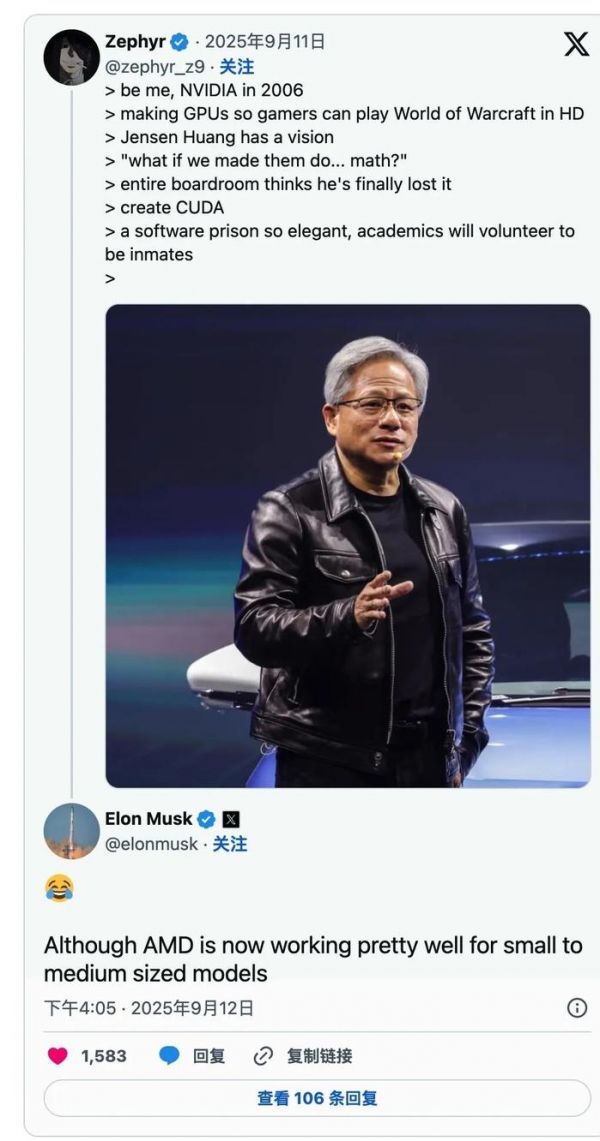600x1141 pixels.
Task: Click the copy link chain icon
Action: 264,1056
